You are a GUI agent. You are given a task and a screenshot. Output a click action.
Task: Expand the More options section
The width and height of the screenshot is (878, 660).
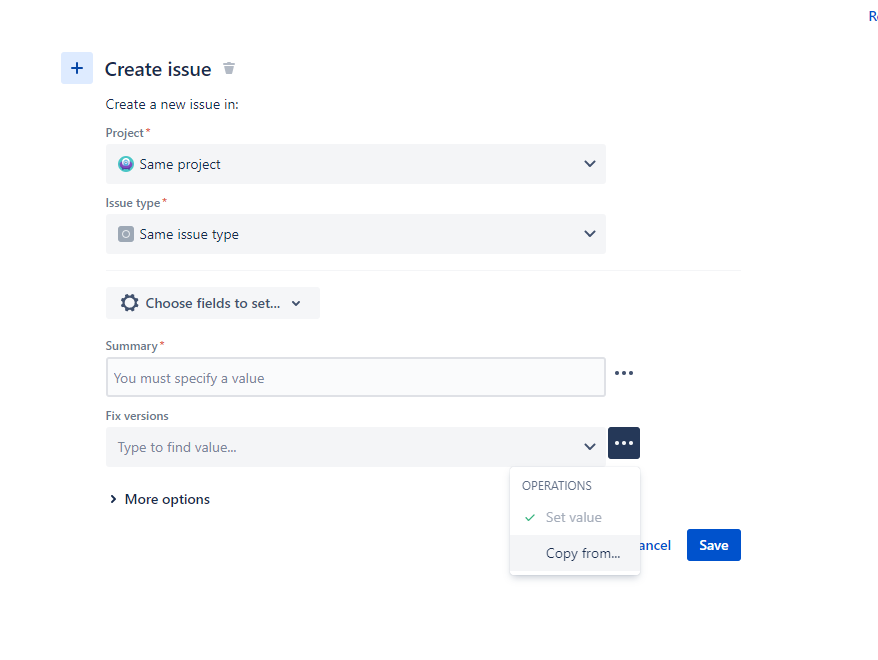(160, 499)
